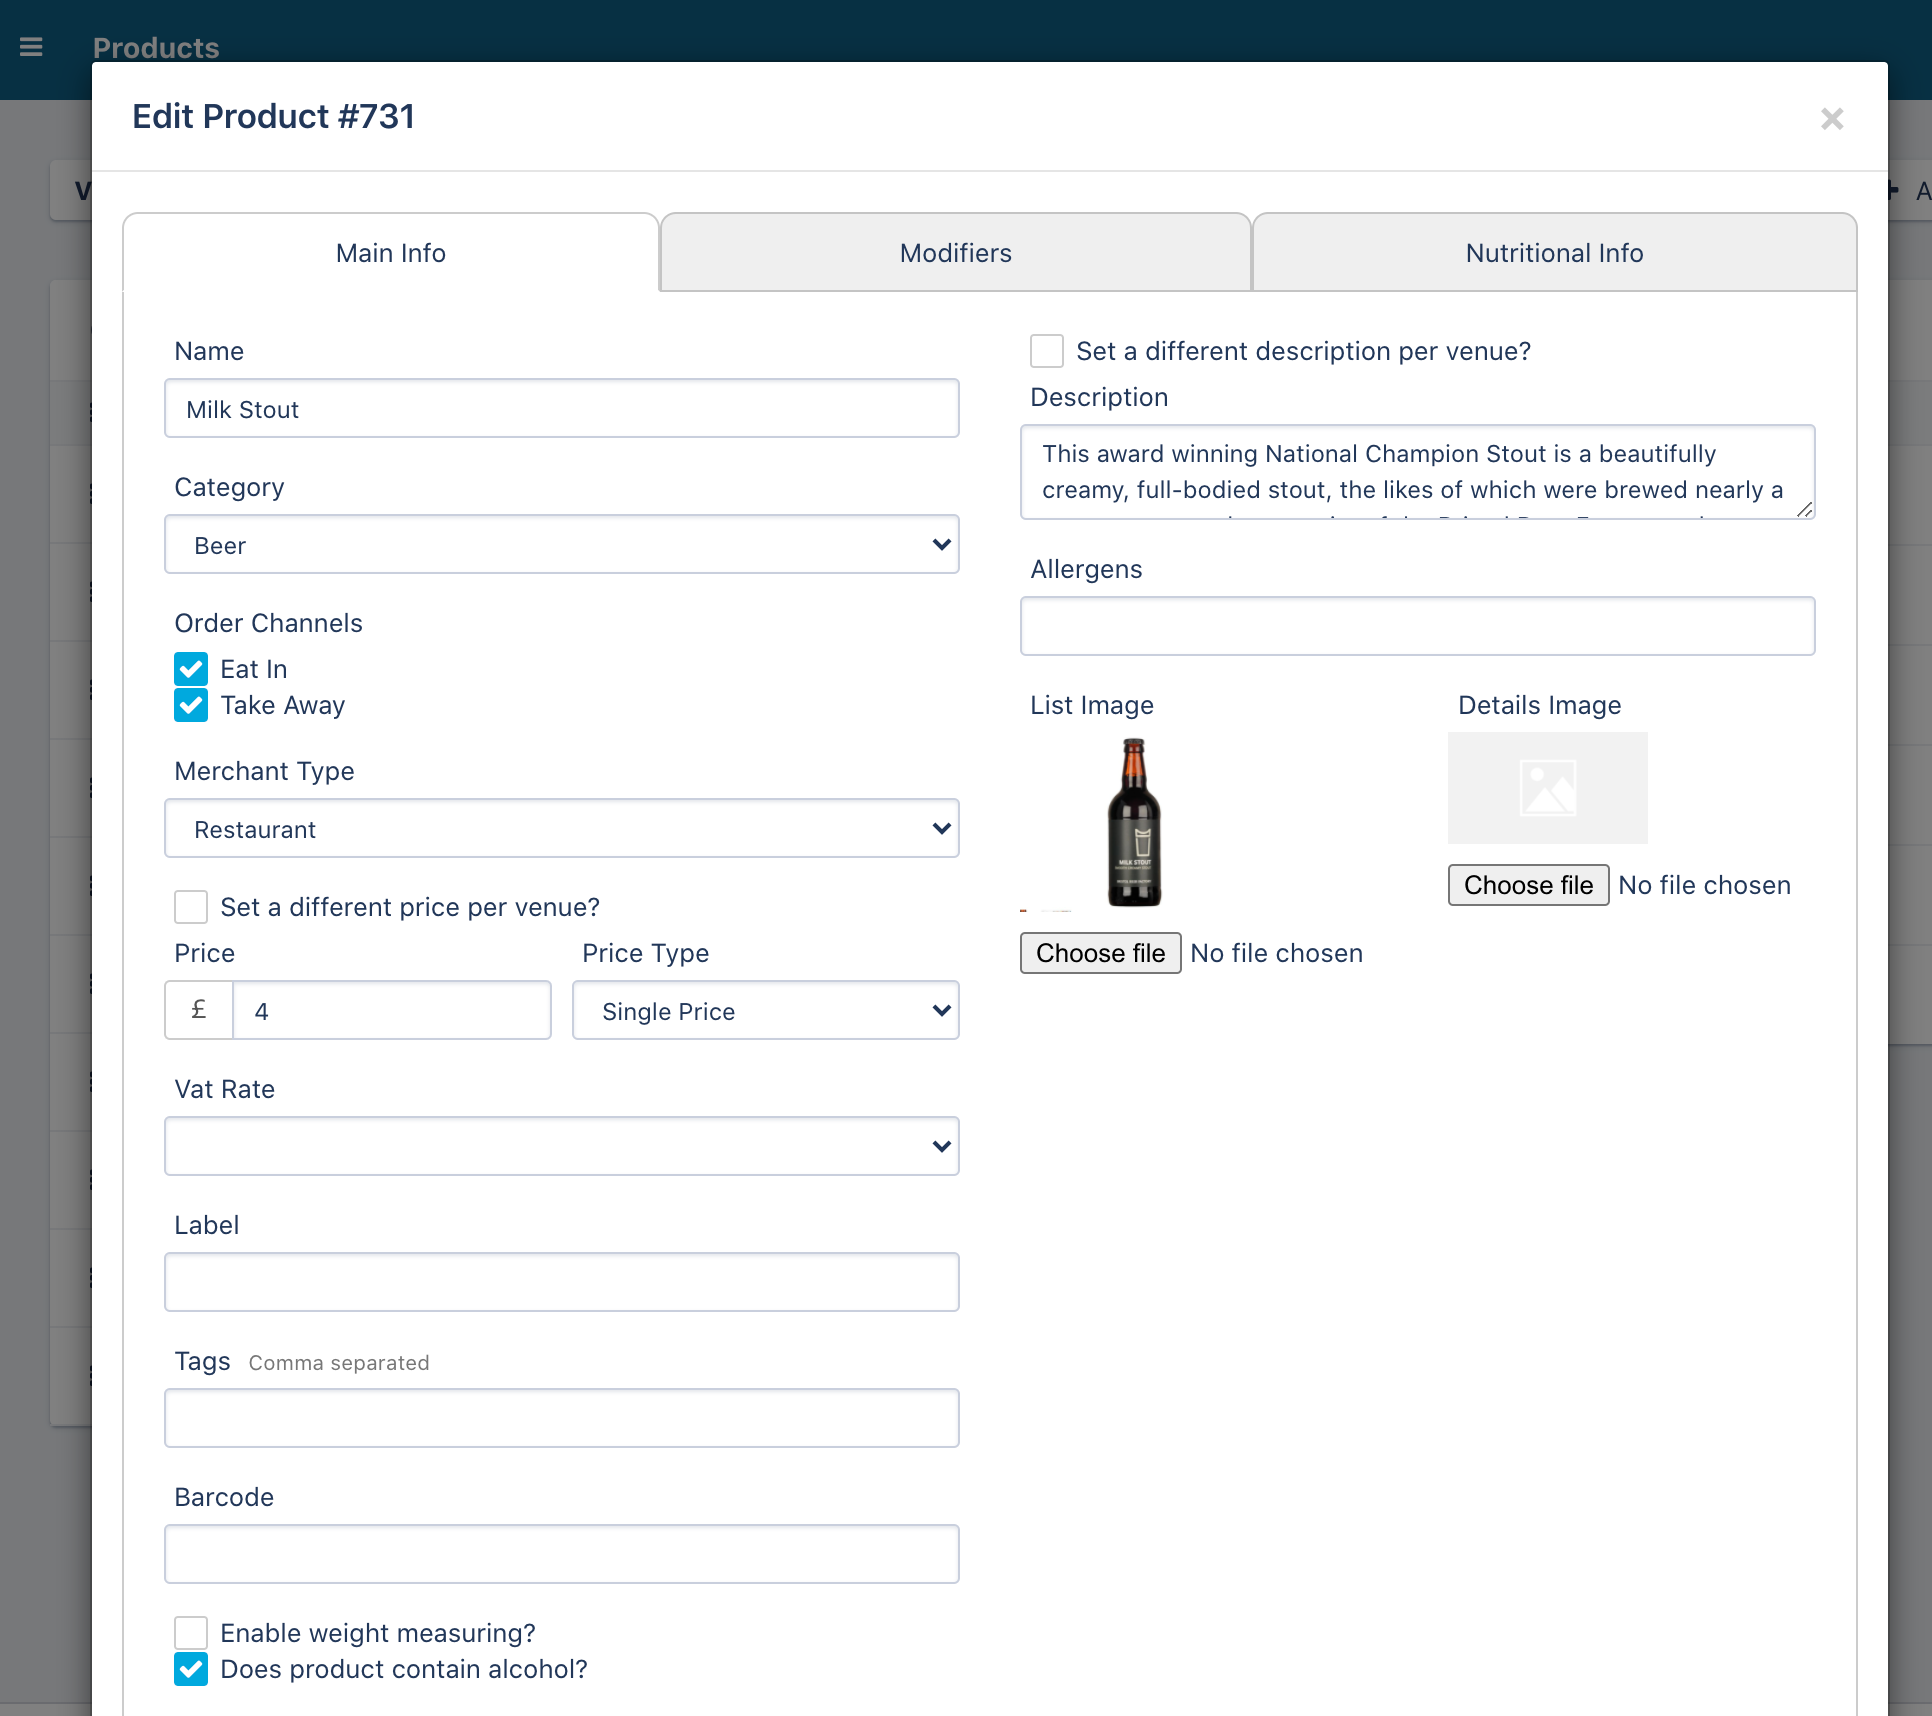Click the Products page title
Image resolution: width=1932 pixels, height=1716 pixels.
point(156,48)
